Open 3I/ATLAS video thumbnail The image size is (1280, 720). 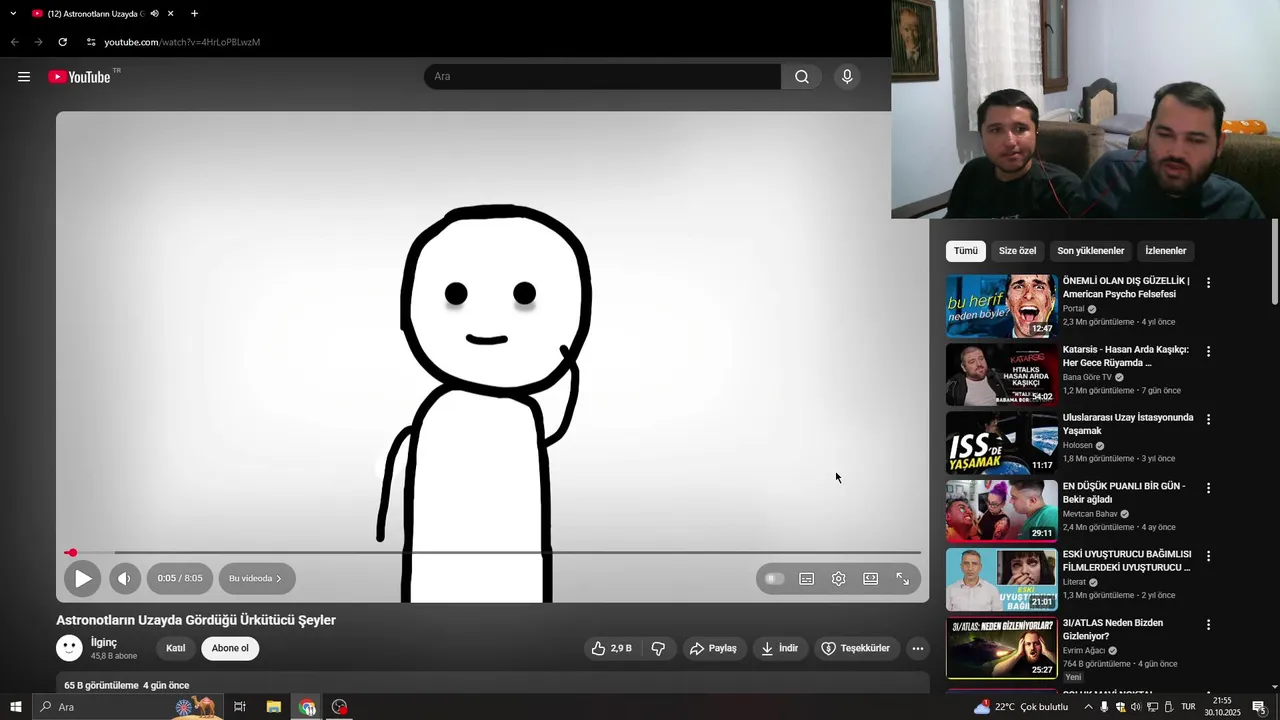1001,648
